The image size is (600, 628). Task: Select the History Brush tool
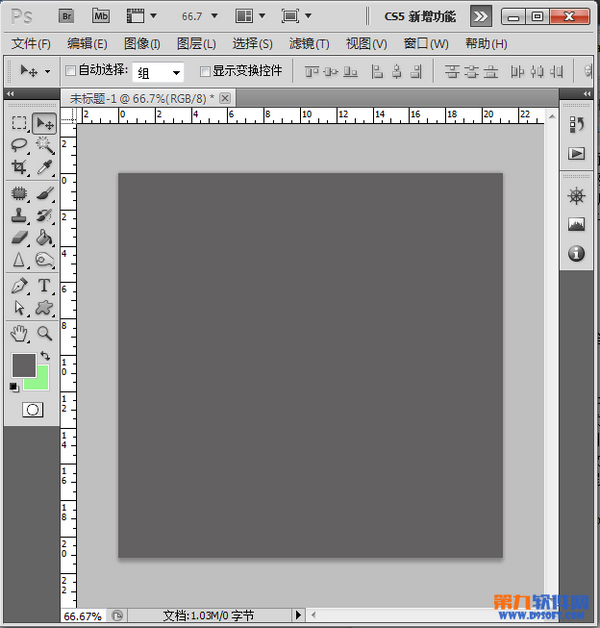(44, 215)
